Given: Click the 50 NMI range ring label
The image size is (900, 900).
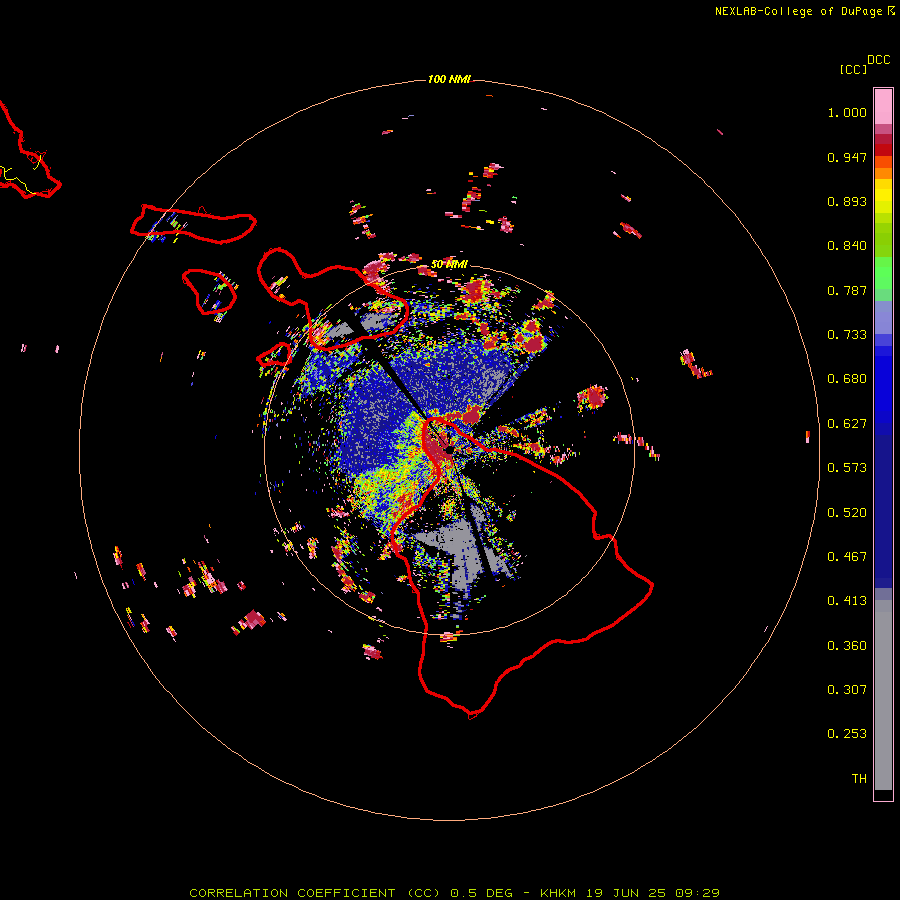Looking at the screenshot, I should pyautogui.click(x=449, y=264).
